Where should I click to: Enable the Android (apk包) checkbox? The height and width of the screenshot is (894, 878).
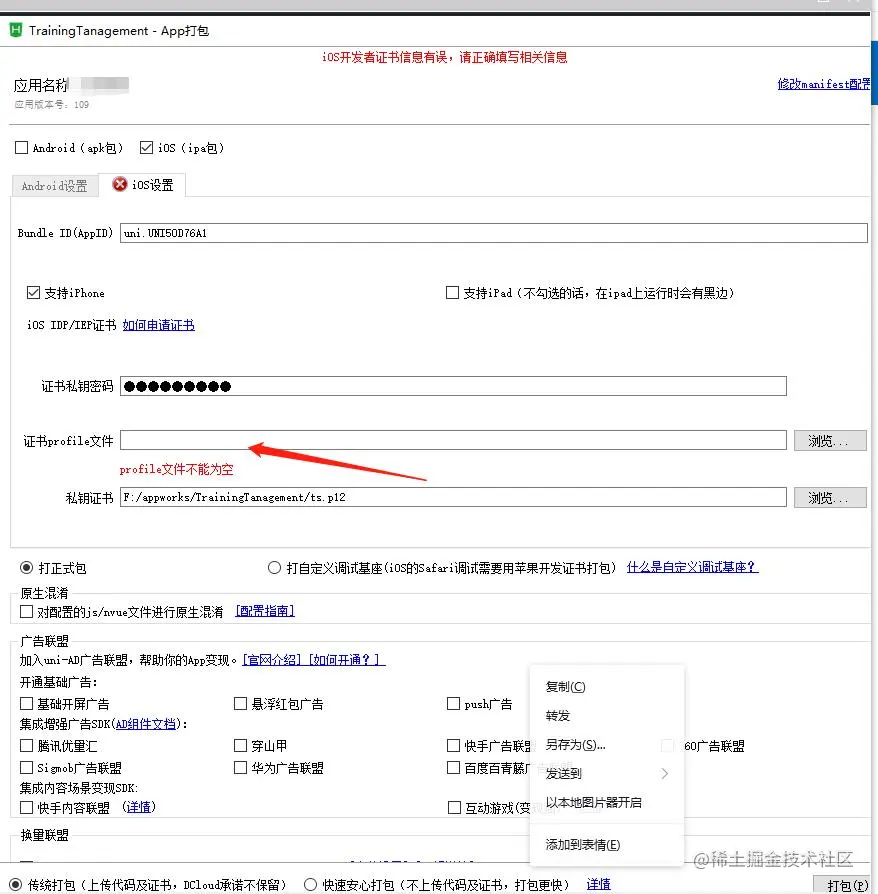point(21,148)
